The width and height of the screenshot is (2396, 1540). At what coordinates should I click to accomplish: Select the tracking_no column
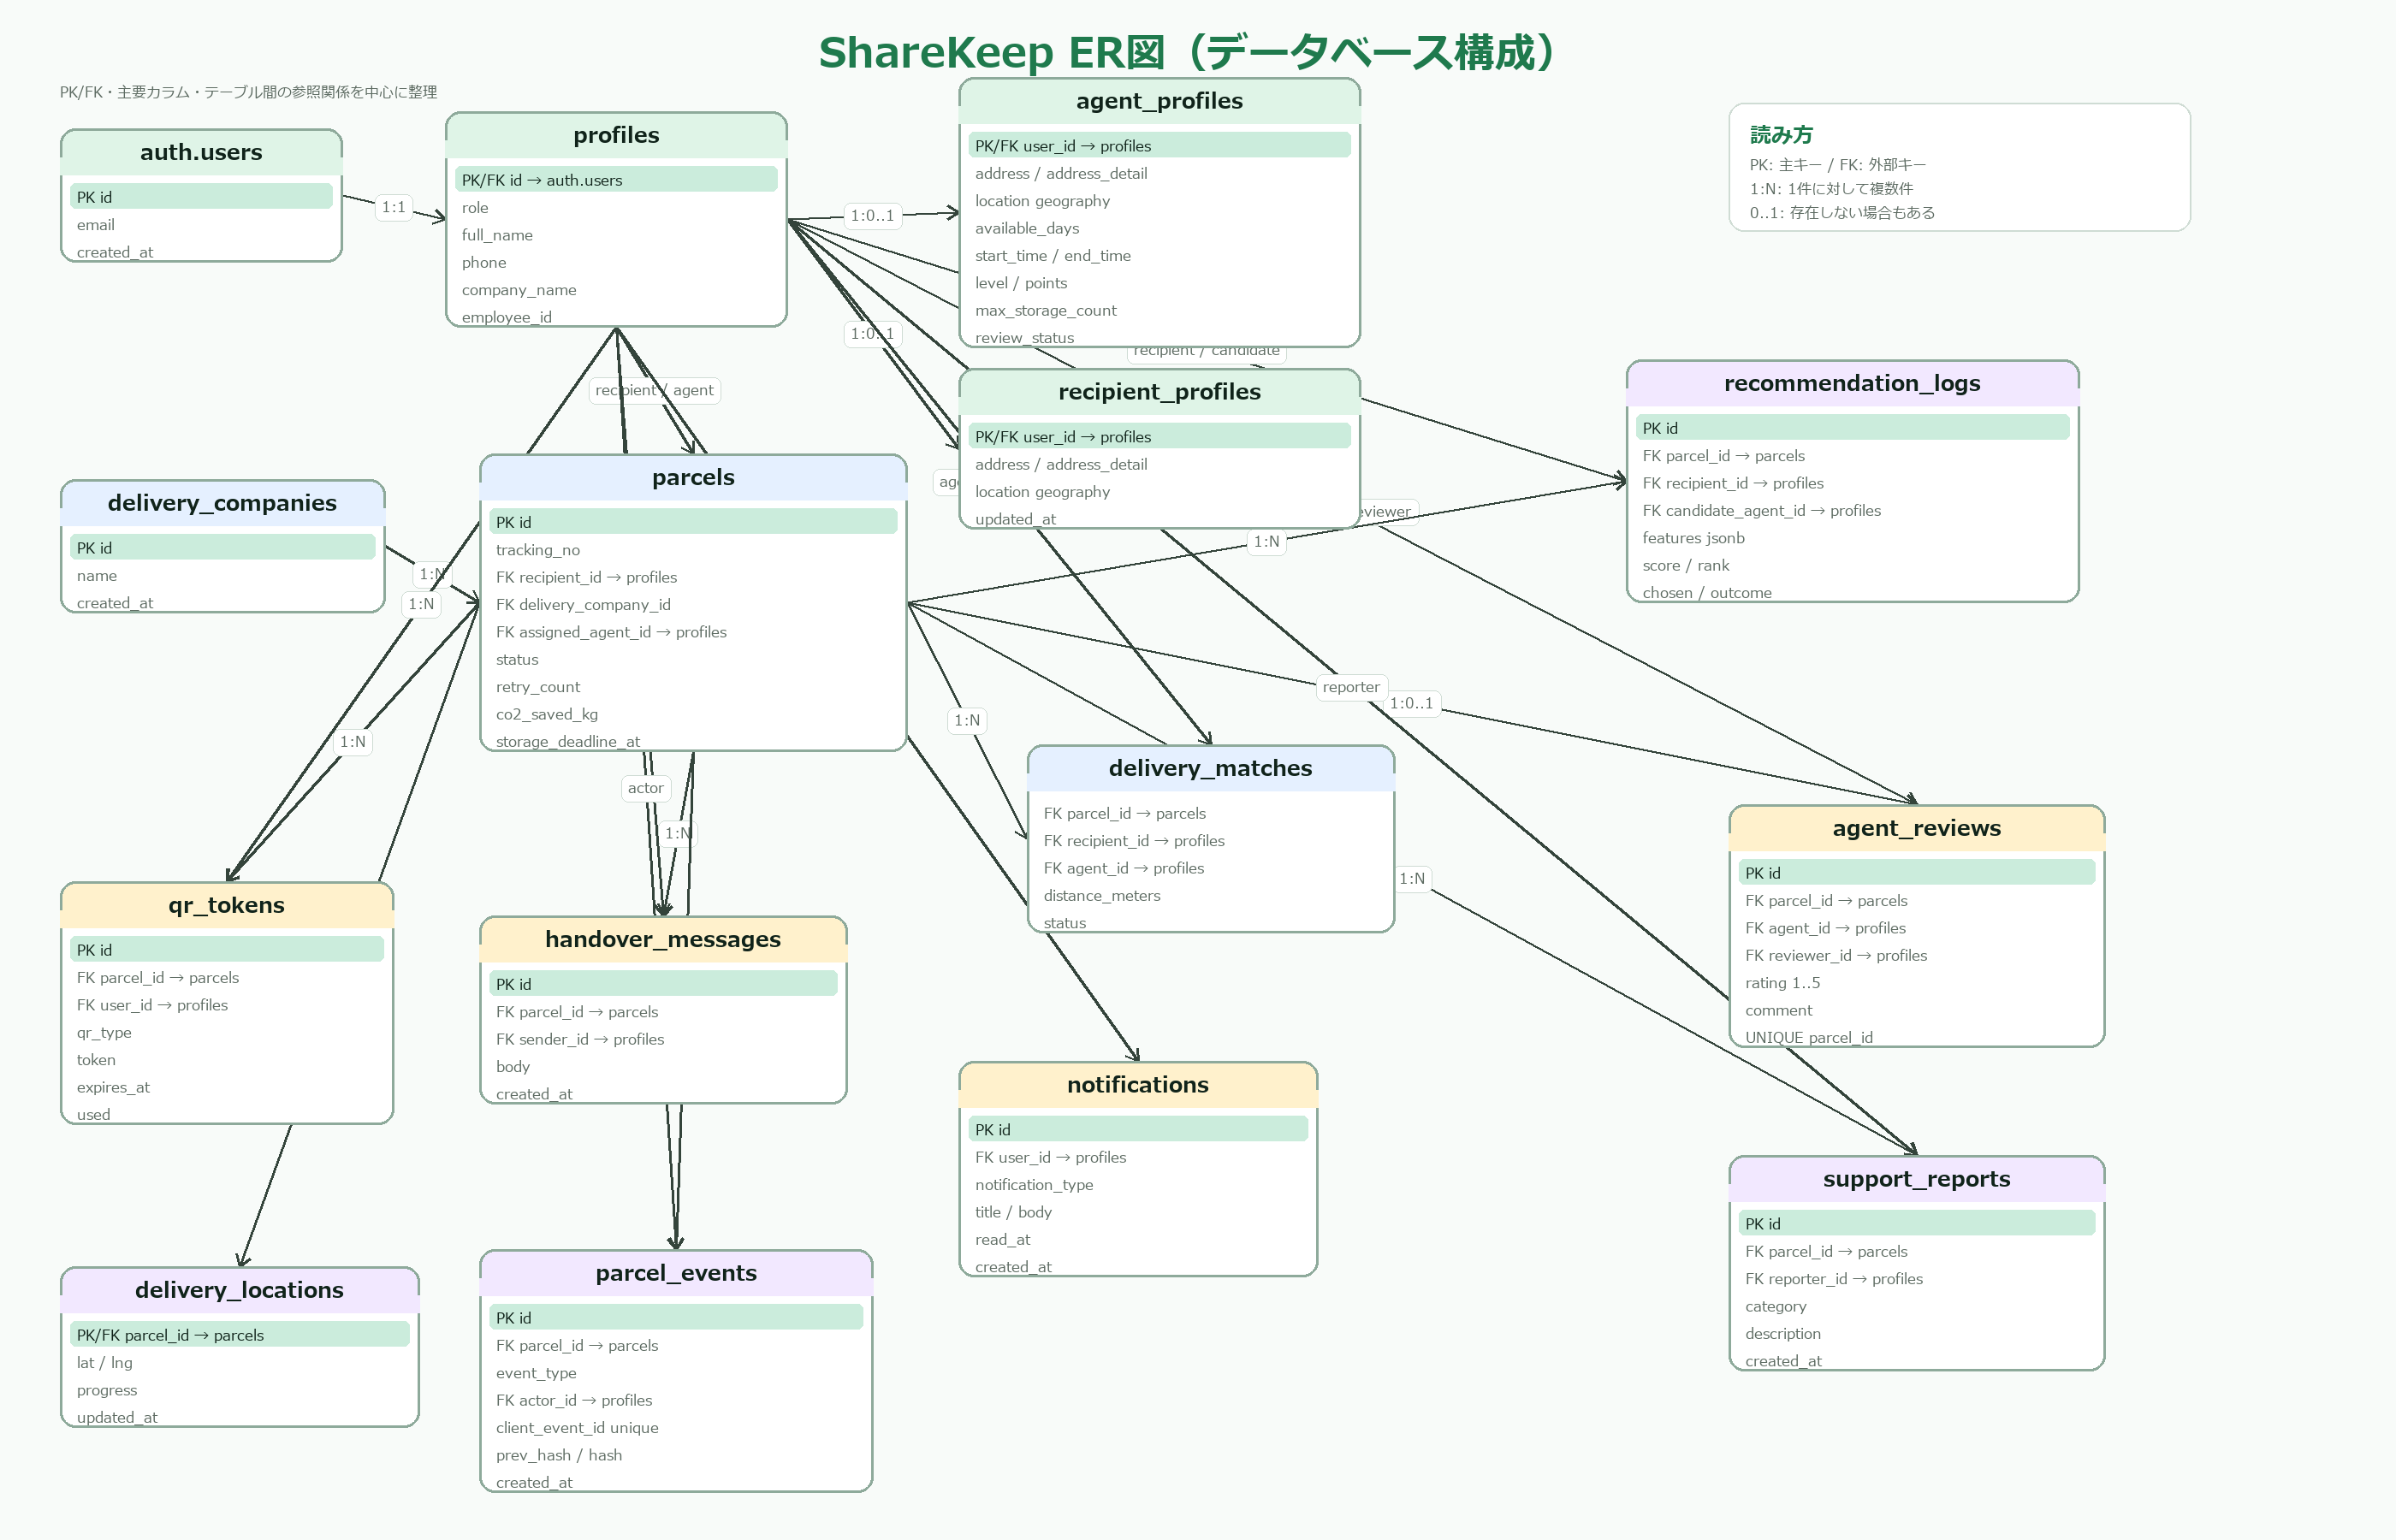[x=538, y=550]
